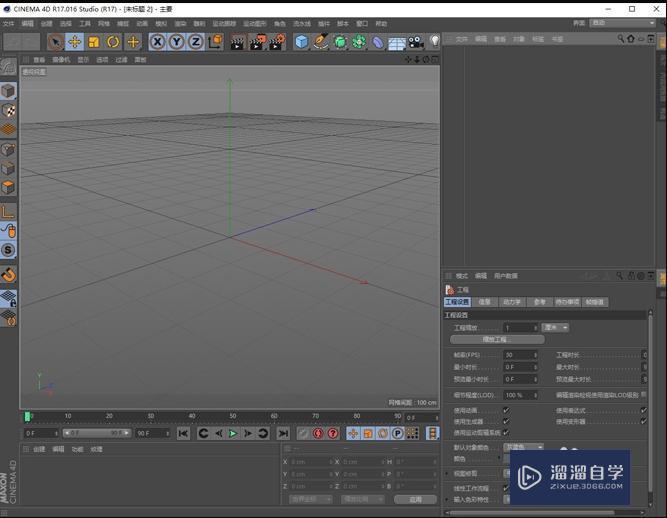Select the Scale tool
Viewport: 667px width, 518px height.
coord(93,42)
